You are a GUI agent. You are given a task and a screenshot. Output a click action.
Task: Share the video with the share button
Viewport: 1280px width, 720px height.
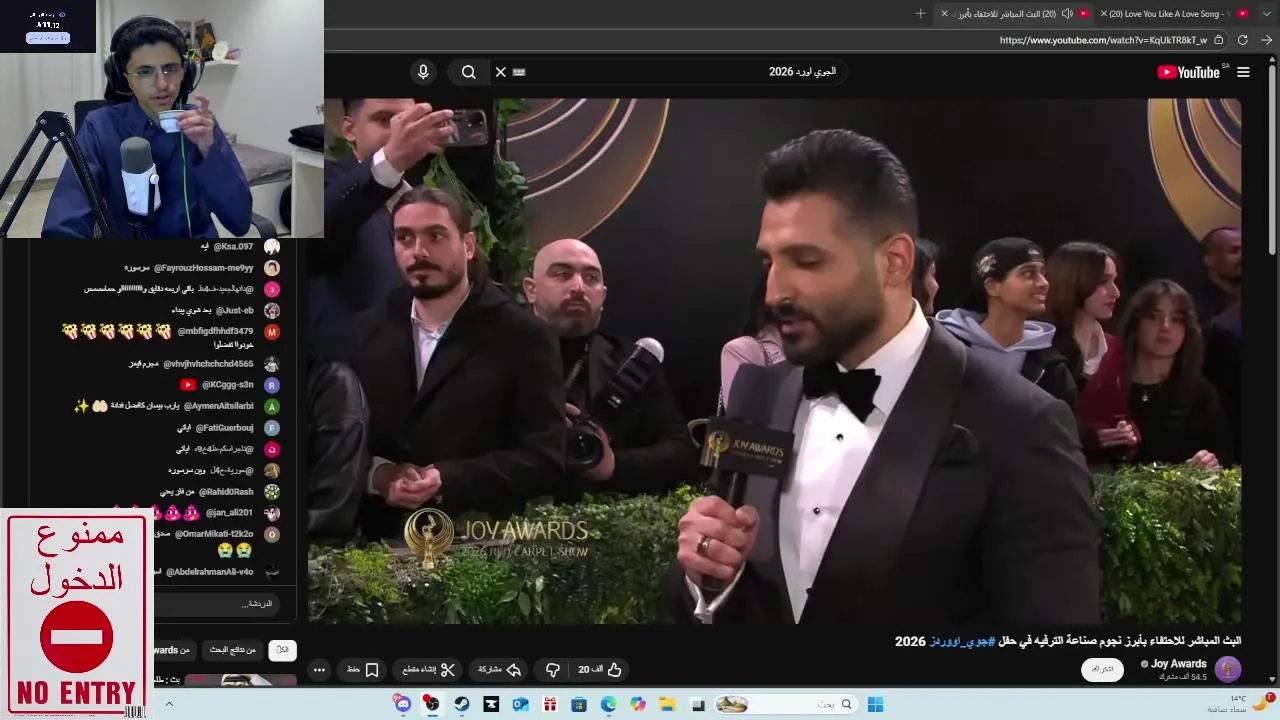point(500,669)
